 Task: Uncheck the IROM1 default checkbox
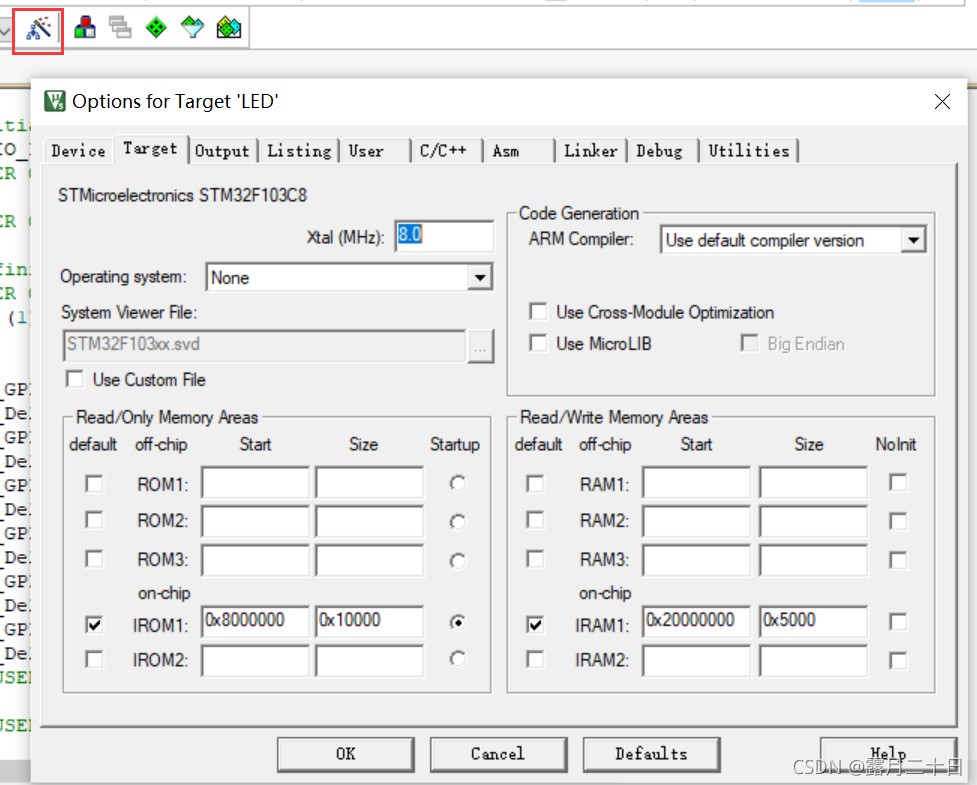pos(94,624)
